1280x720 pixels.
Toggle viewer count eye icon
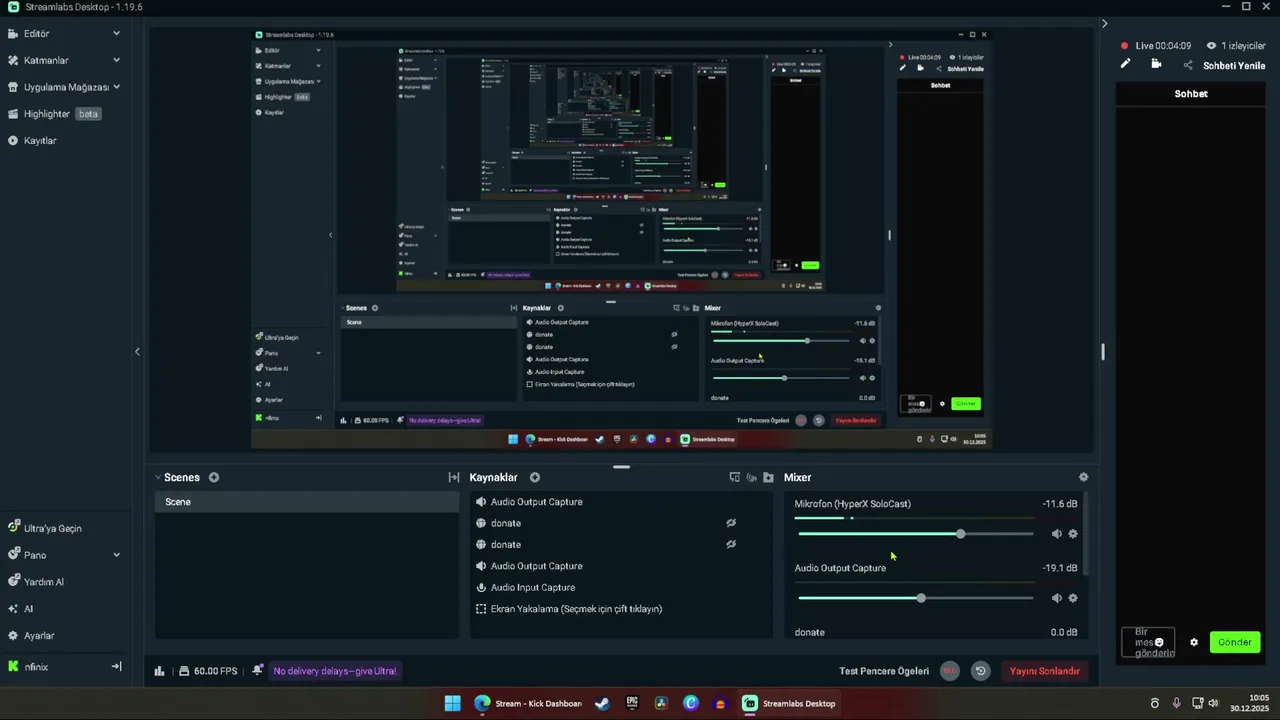pyautogui.click(x=1211, y=46)
